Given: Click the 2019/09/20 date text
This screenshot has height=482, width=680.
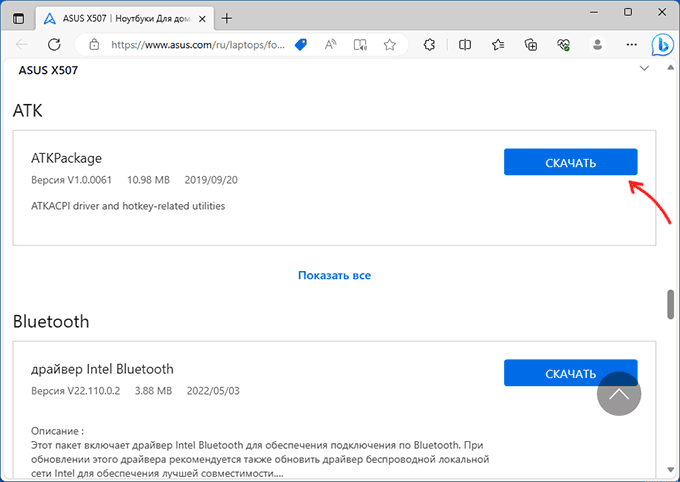Looking at the screenshot, I should [211, 180].
